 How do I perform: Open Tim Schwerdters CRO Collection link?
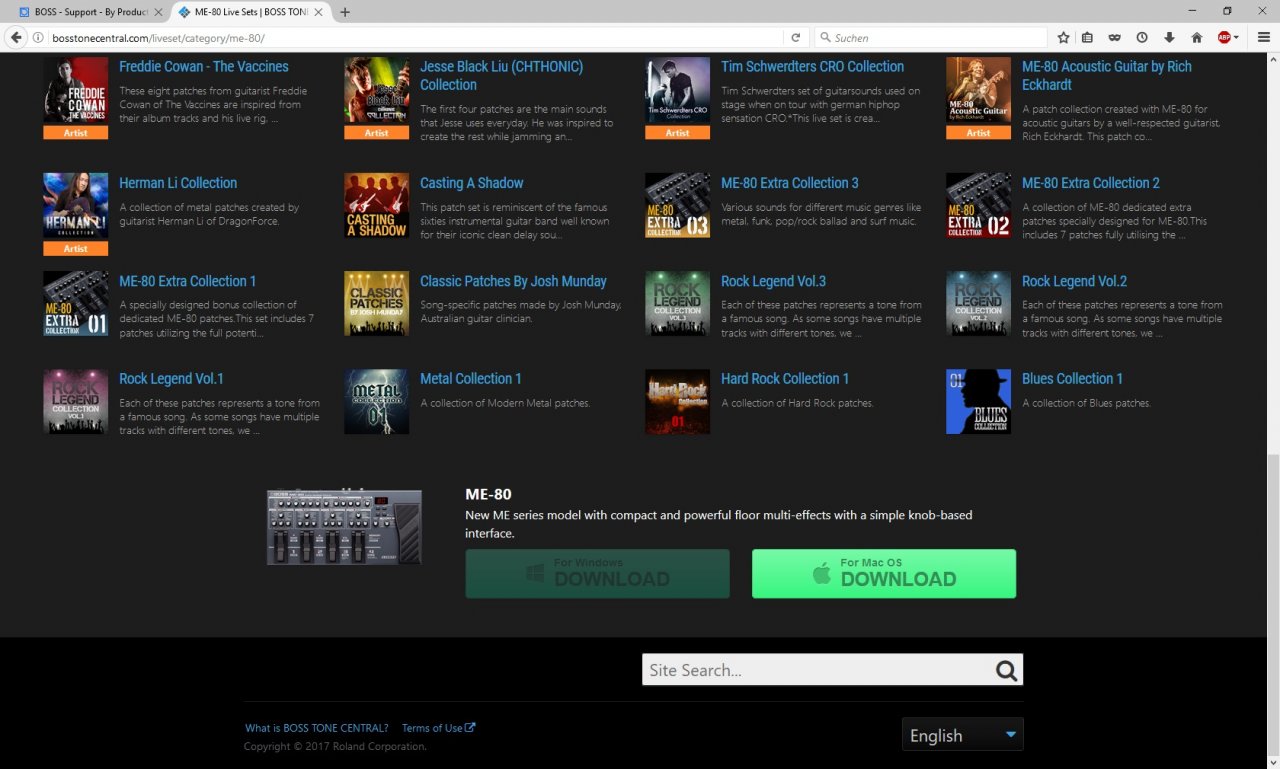pos(812,67)
